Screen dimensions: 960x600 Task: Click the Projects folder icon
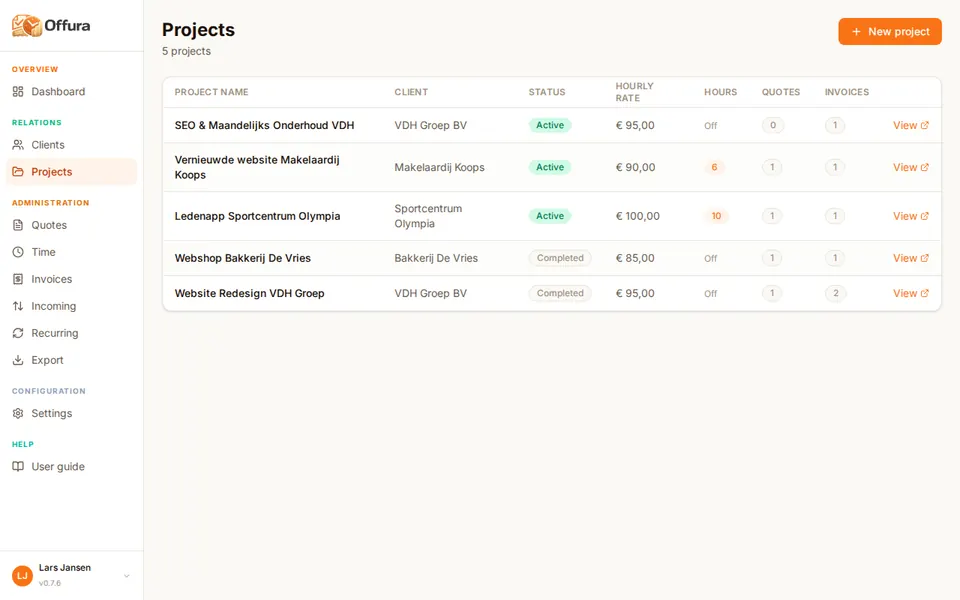[18, 172]
